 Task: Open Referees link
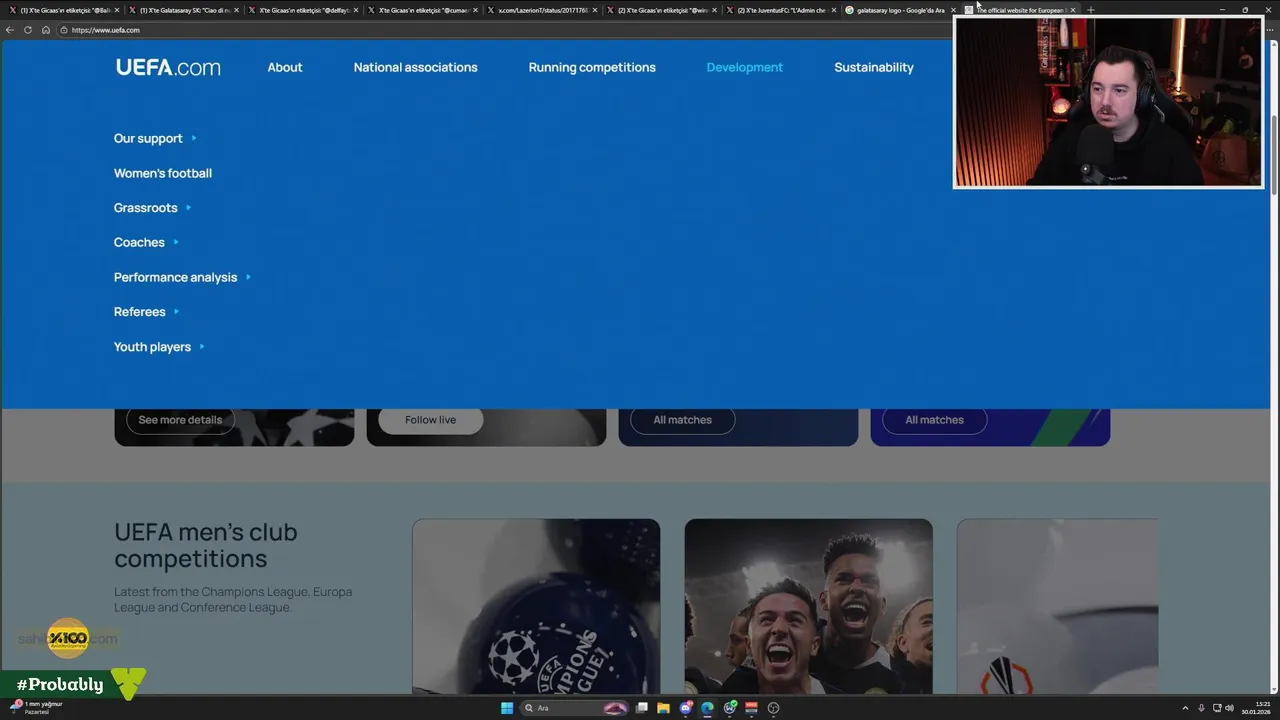139,312
